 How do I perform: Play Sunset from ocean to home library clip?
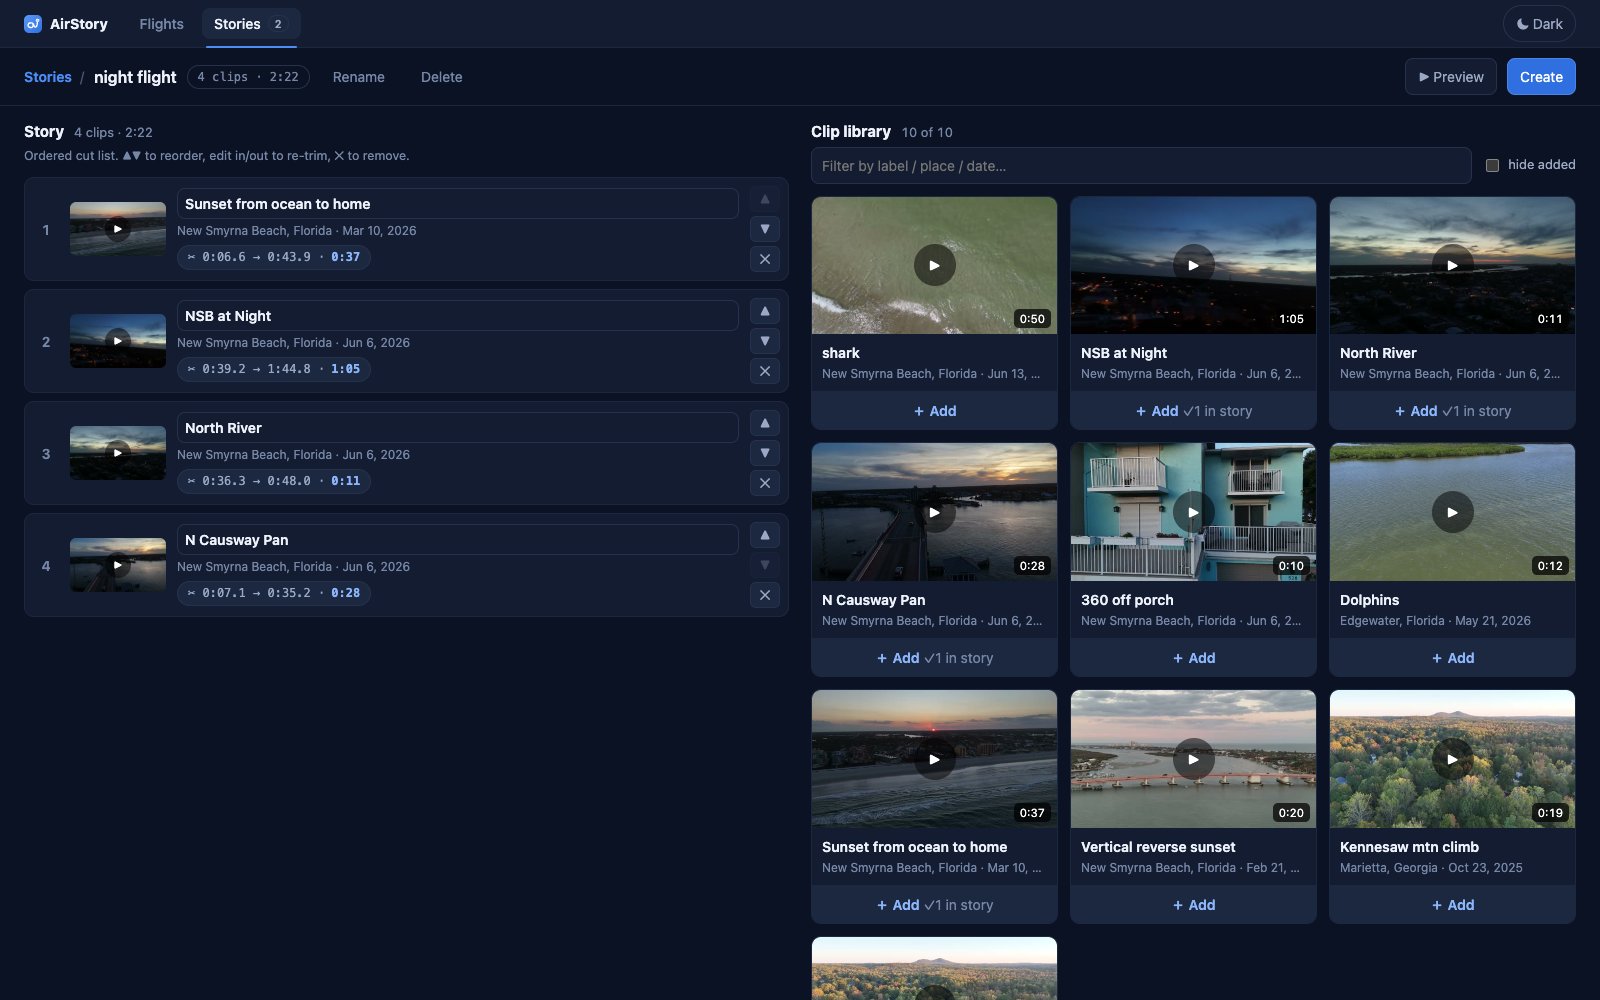(x=934, y=759)
